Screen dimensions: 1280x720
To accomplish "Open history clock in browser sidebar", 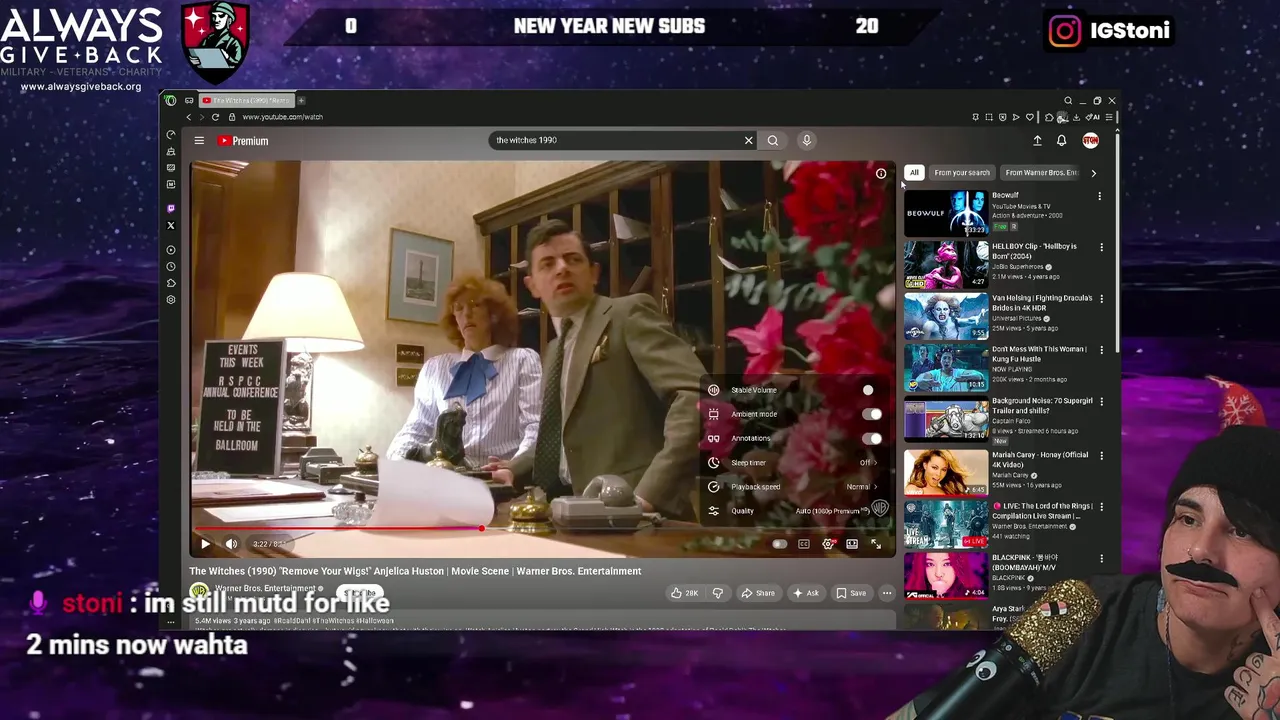I will 170,267.
